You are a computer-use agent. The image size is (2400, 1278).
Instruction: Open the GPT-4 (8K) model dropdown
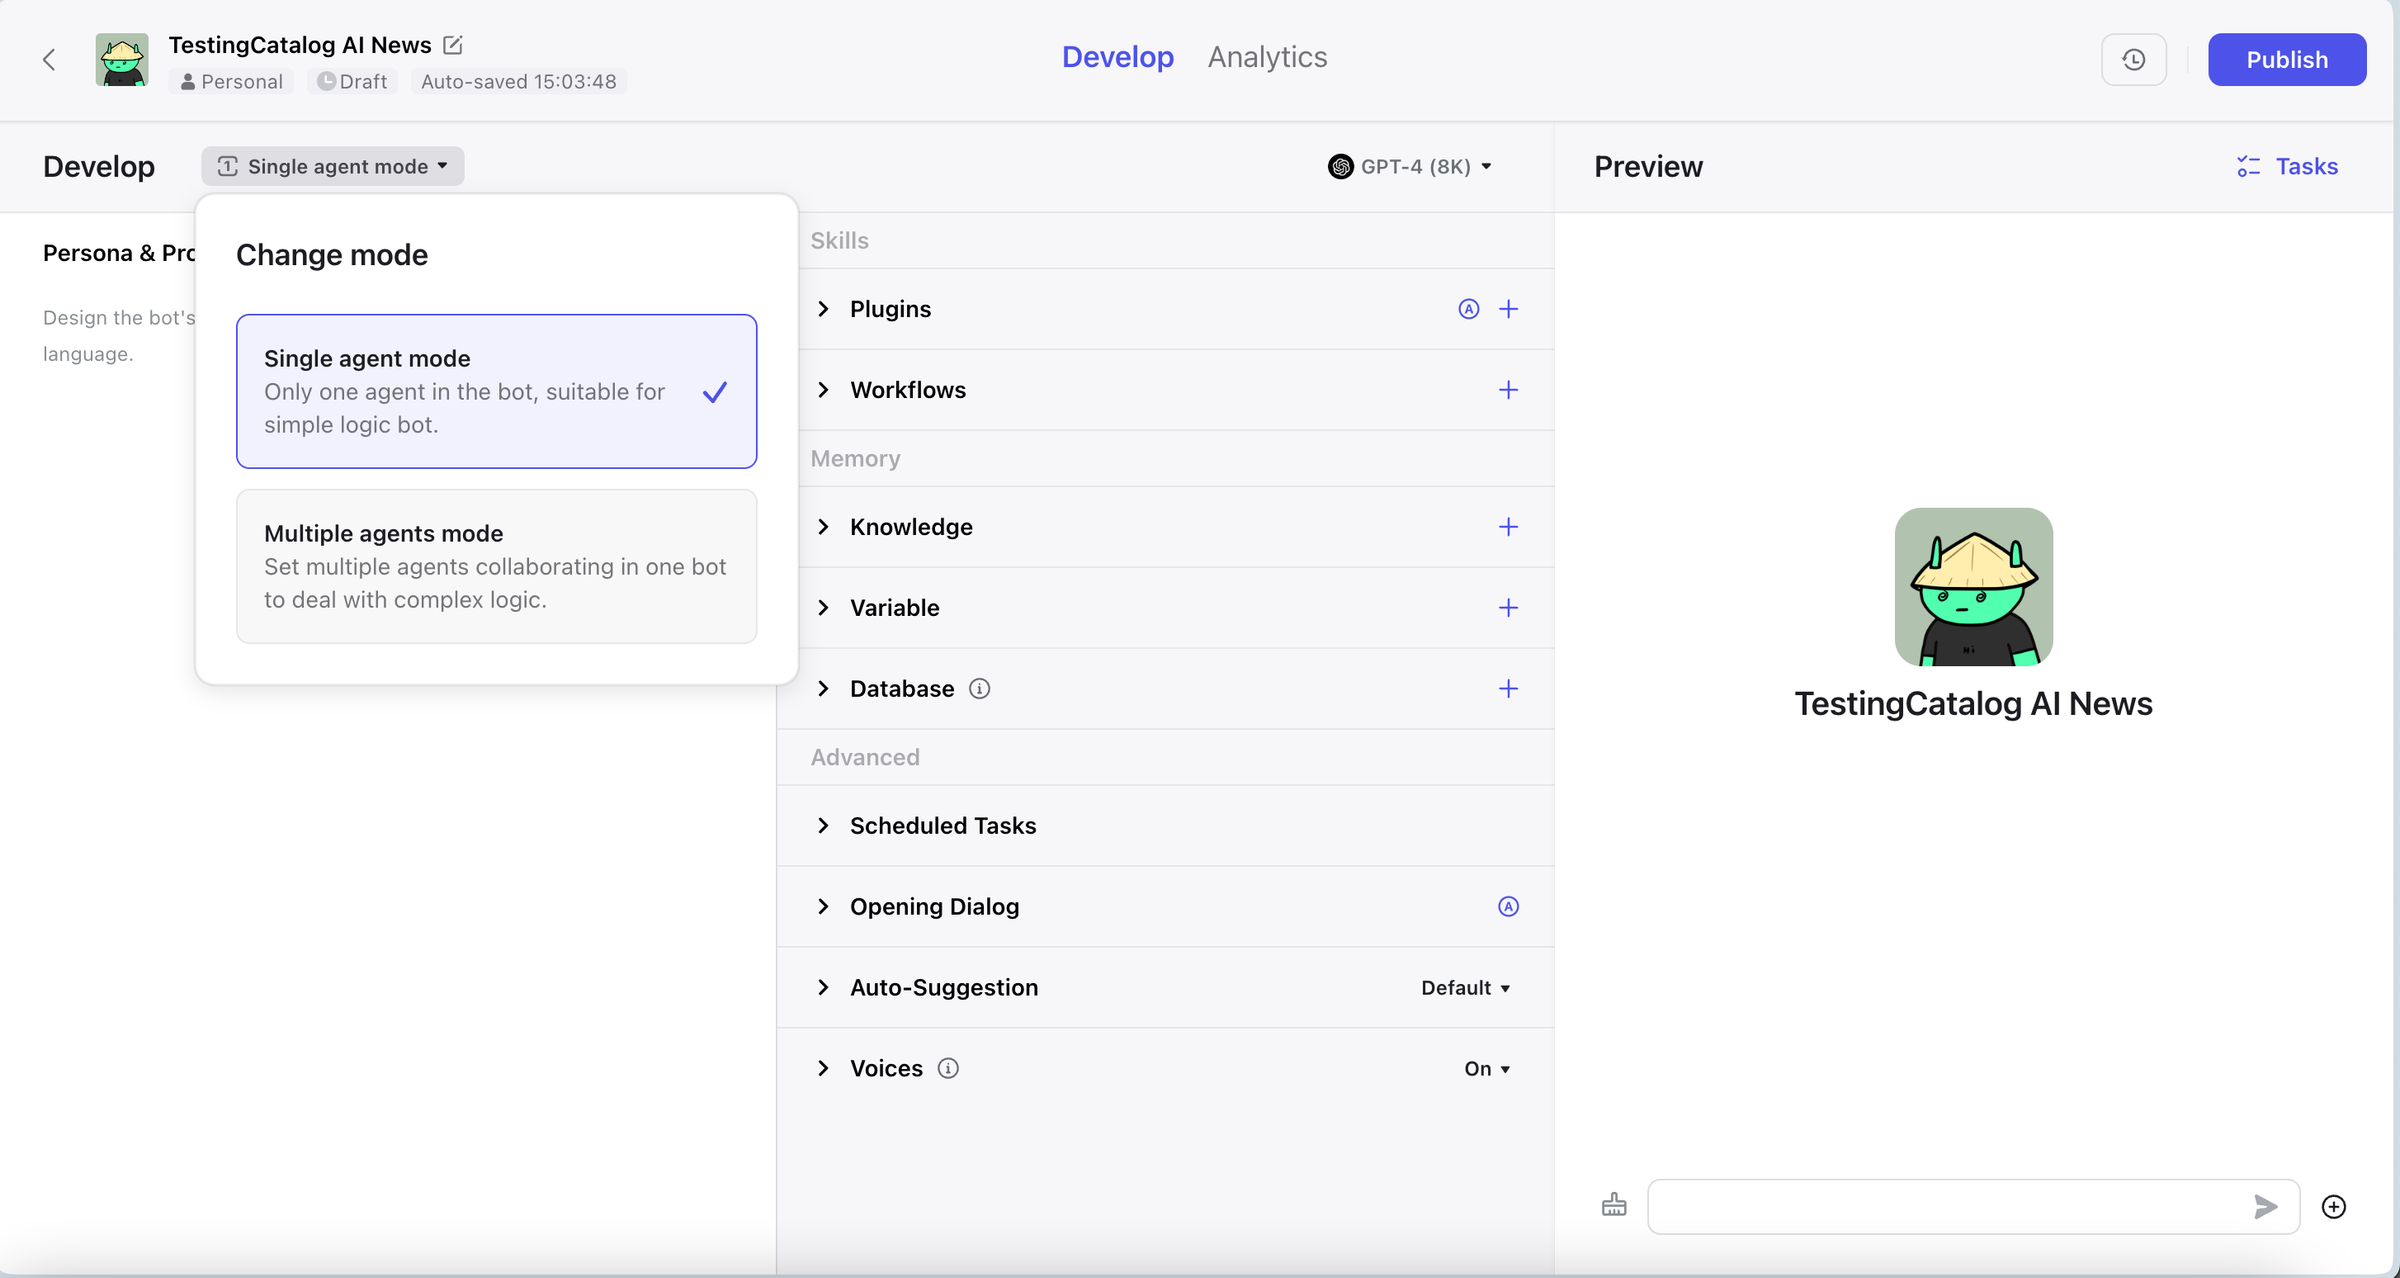coord(1411,166)
